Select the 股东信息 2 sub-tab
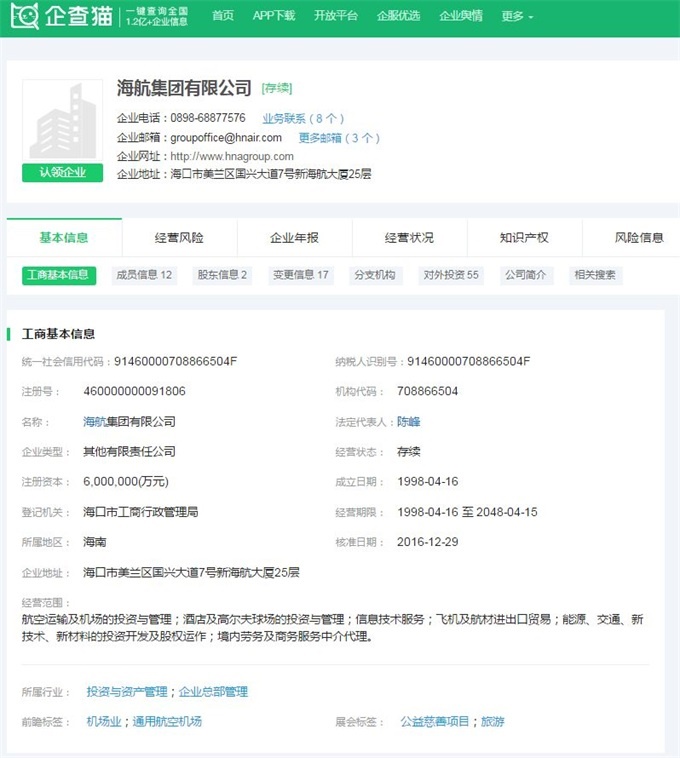Viewport: 680px width, 758px height. point(222,275)
